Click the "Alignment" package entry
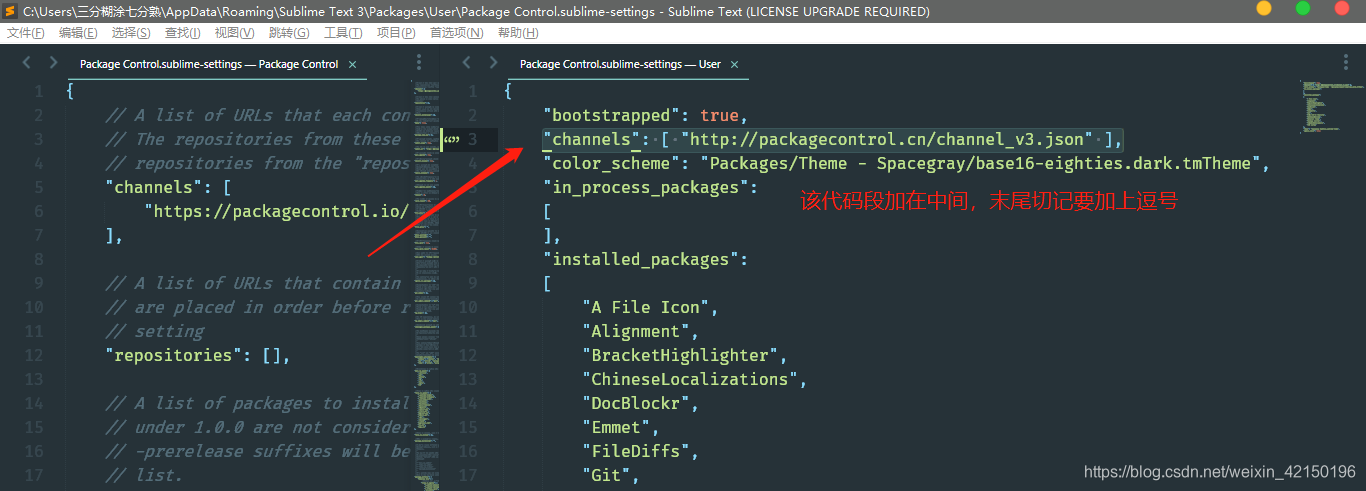 pos(636,331)
